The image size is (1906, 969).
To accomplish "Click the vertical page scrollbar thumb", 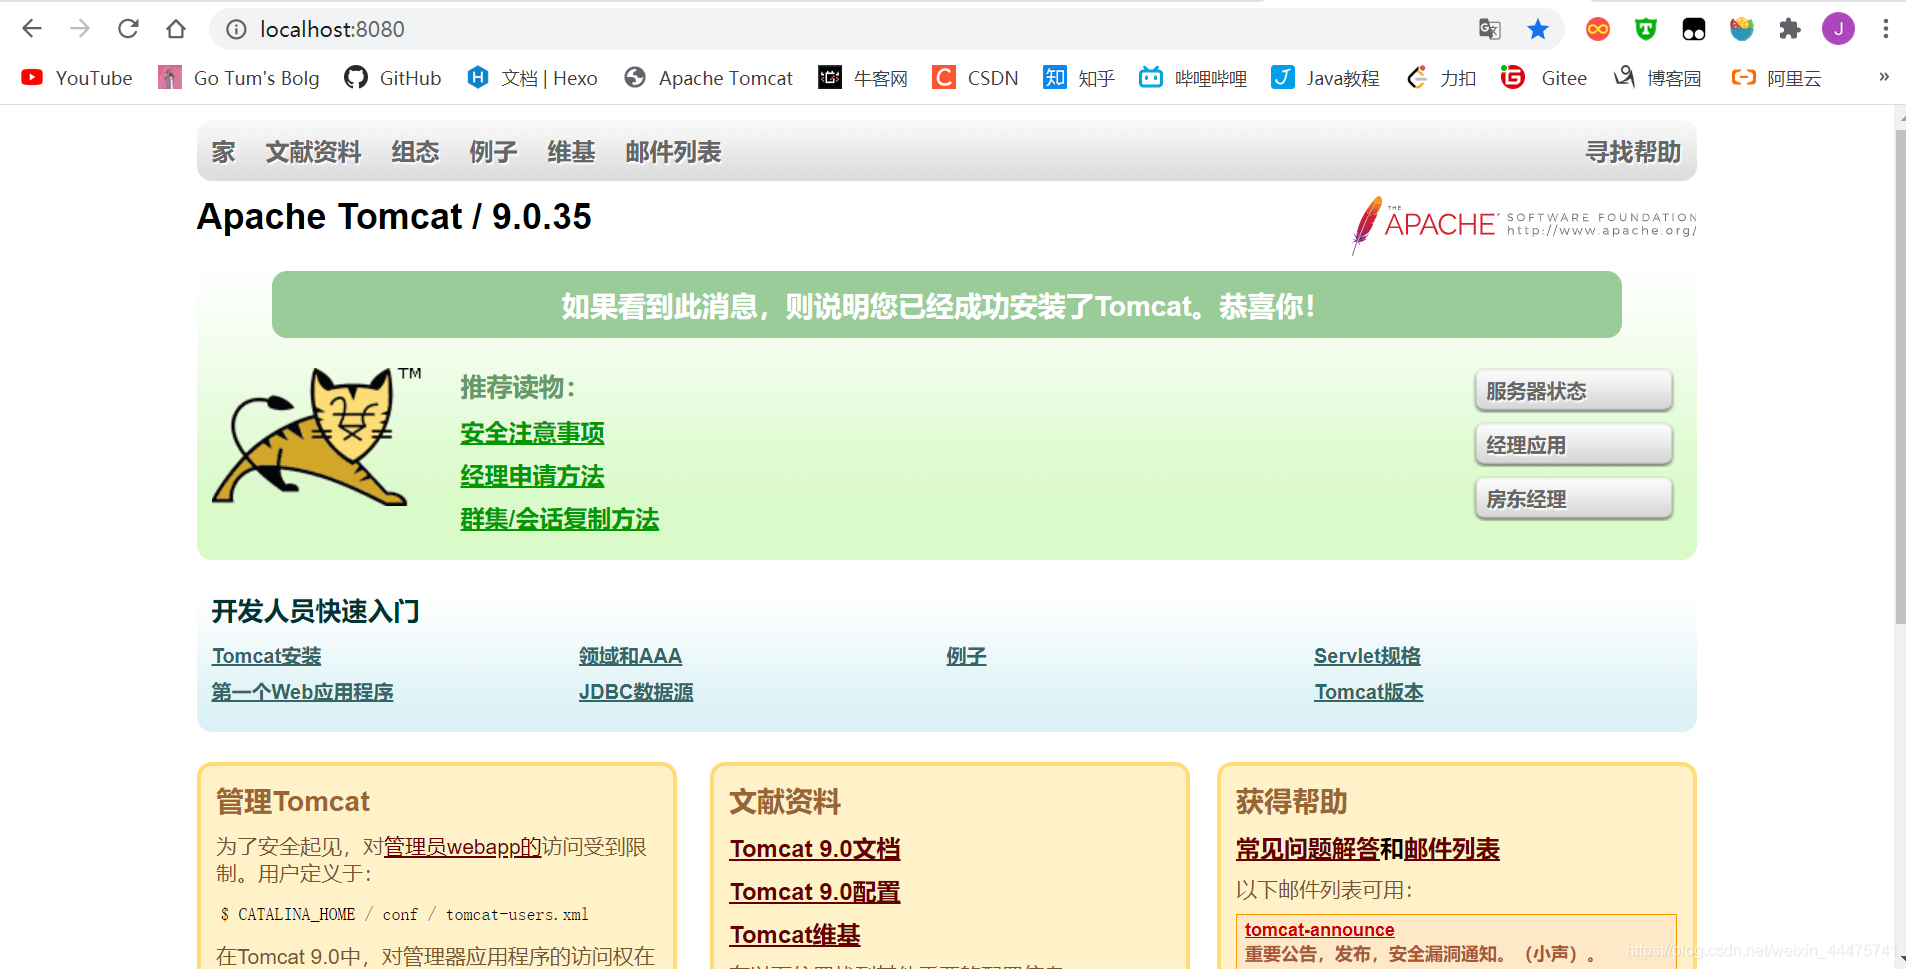I will [1900, 375].
